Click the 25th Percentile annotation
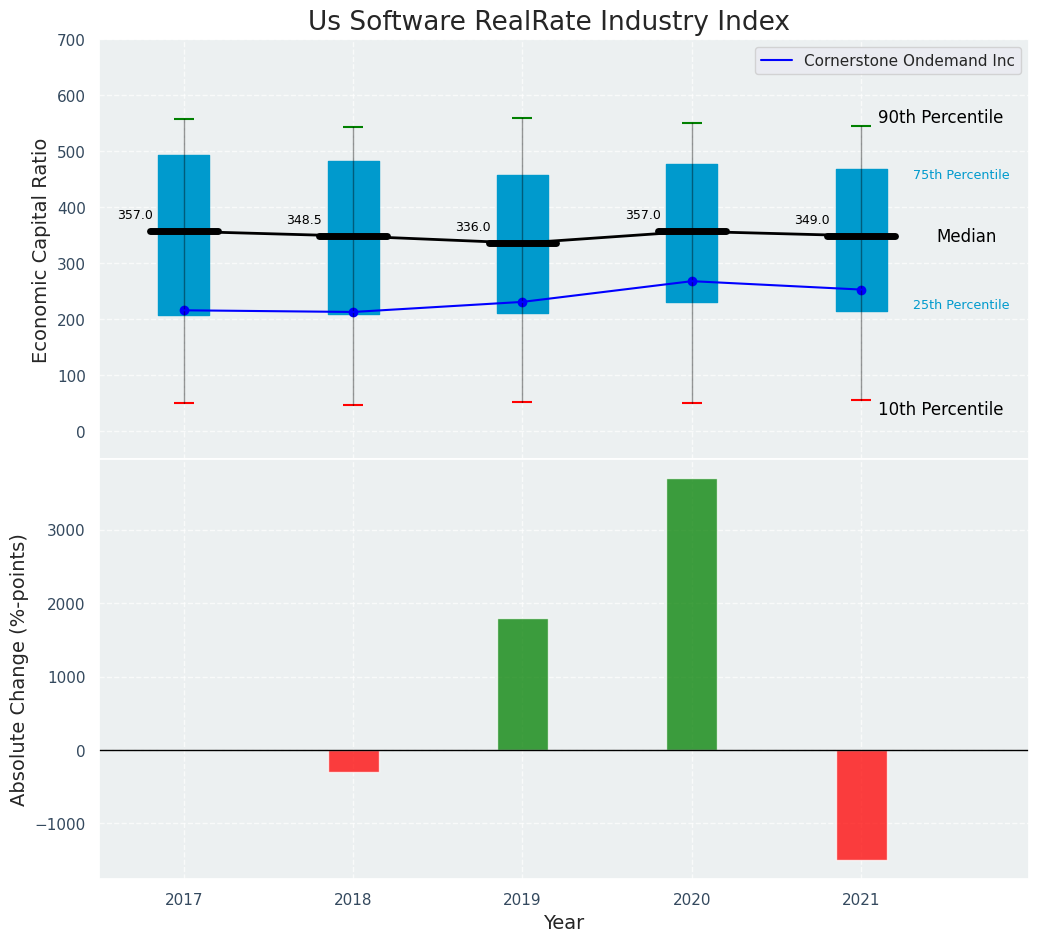 (960, 305)
